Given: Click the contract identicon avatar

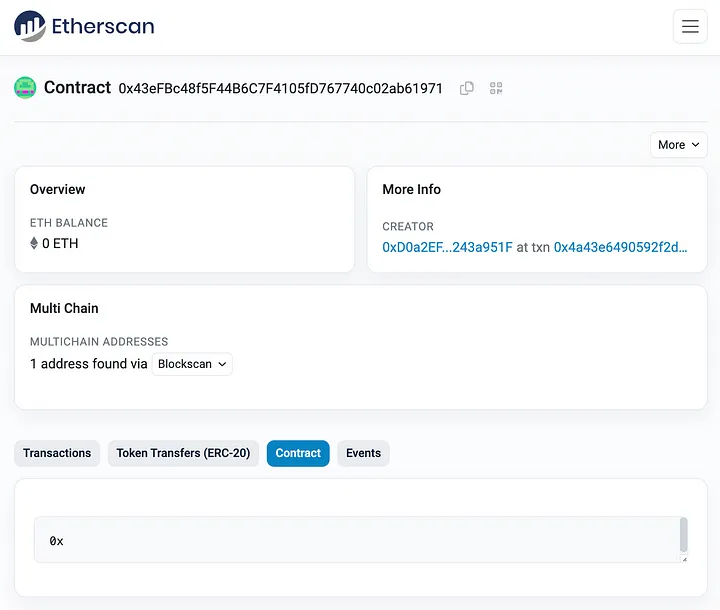Looking at the screenshot, I should click(x=25, y=88).
